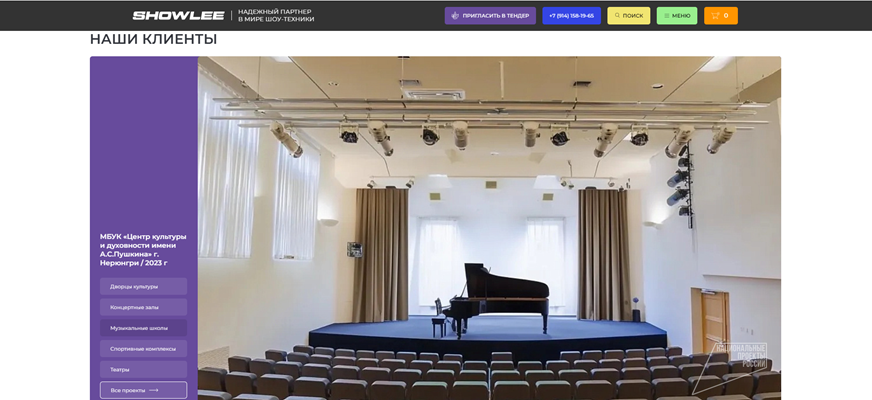The width and height of the screenshot is (872, 400).
Task: Click the Наши клиенты heading
Action: click(153, 39)
